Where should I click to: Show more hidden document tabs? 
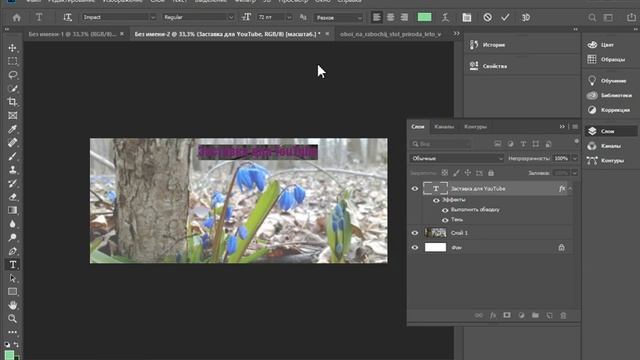pyautogui.click(x=456, y=33)
